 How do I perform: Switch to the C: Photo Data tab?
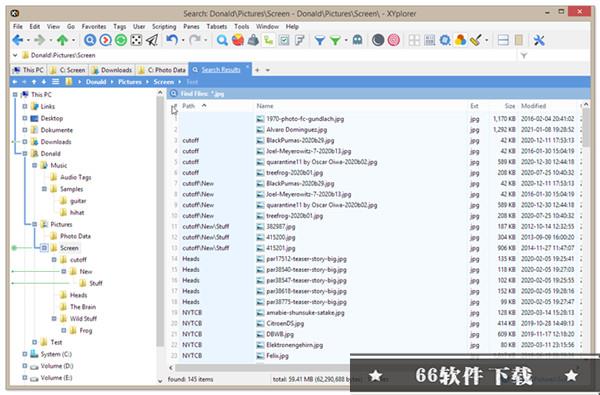pos(162,70)
